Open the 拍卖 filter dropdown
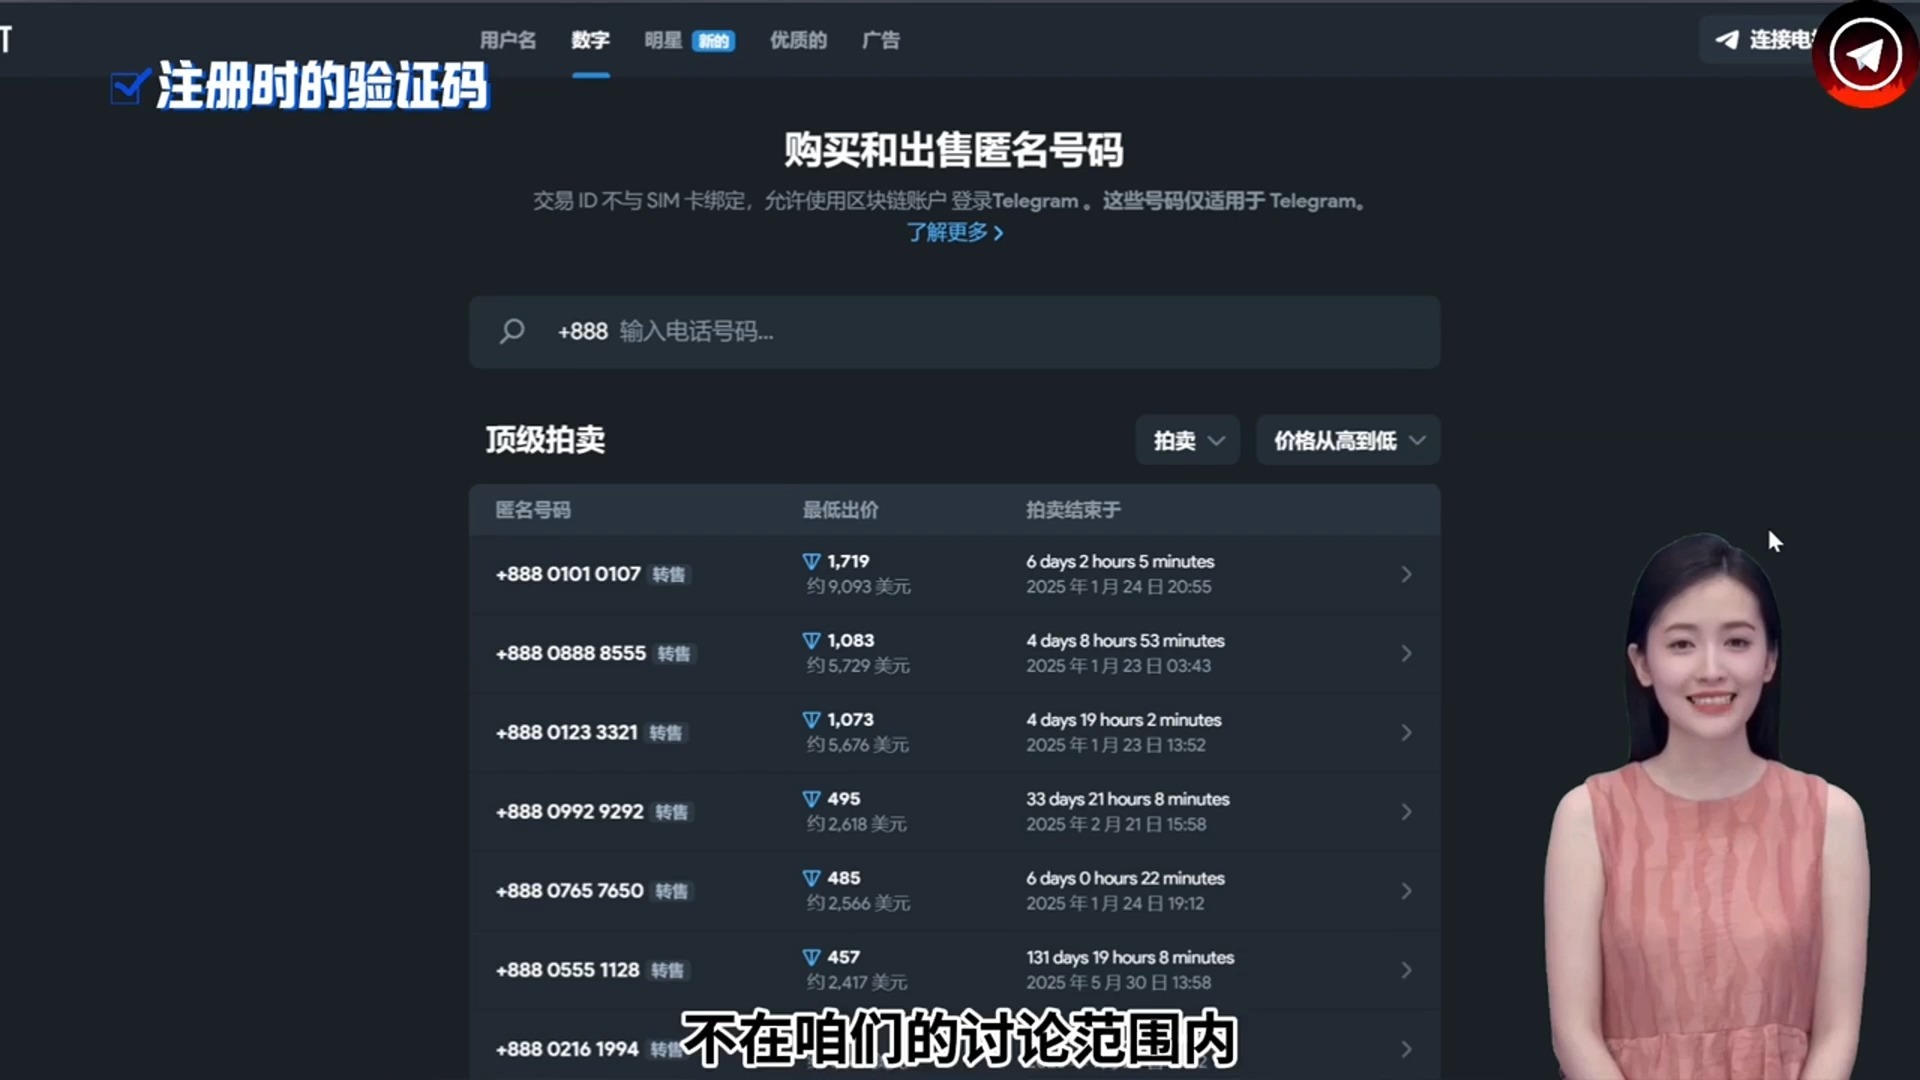 point(1188,440)
